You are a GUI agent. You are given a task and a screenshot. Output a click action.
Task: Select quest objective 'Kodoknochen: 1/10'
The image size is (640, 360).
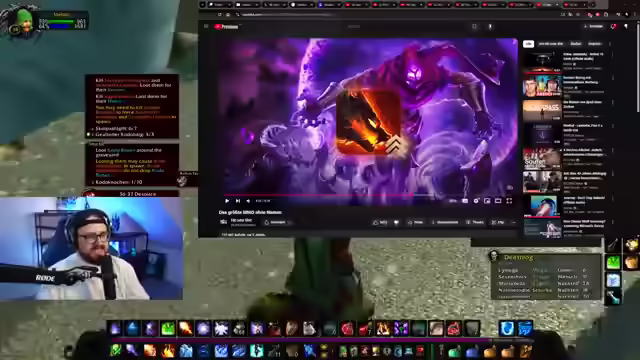point(119,182)
